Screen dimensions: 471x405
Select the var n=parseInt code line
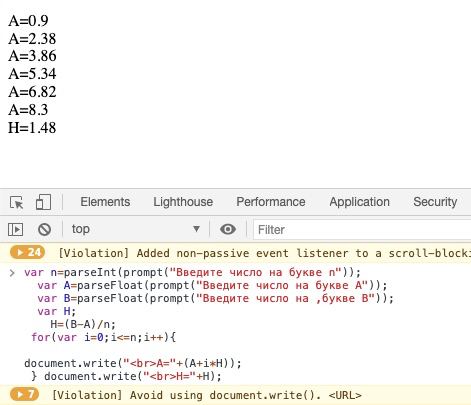click(x=192, y=273)
